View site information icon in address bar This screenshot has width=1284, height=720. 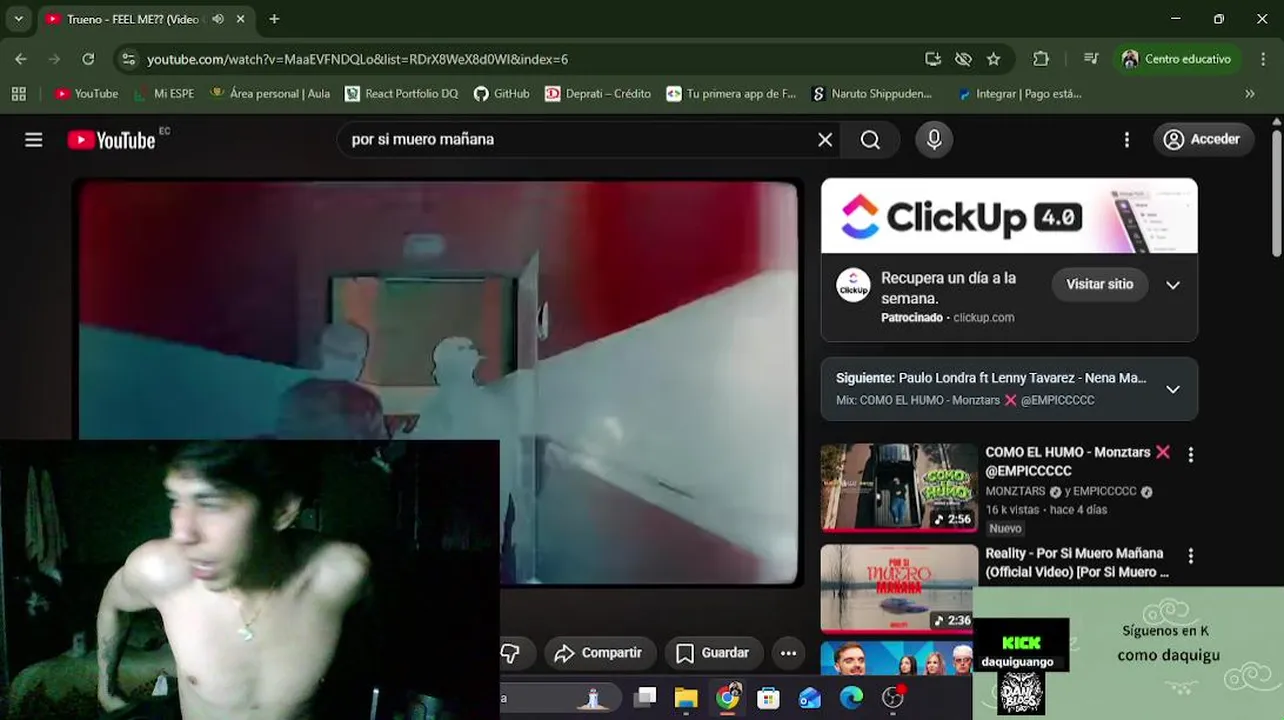[128, 59]
